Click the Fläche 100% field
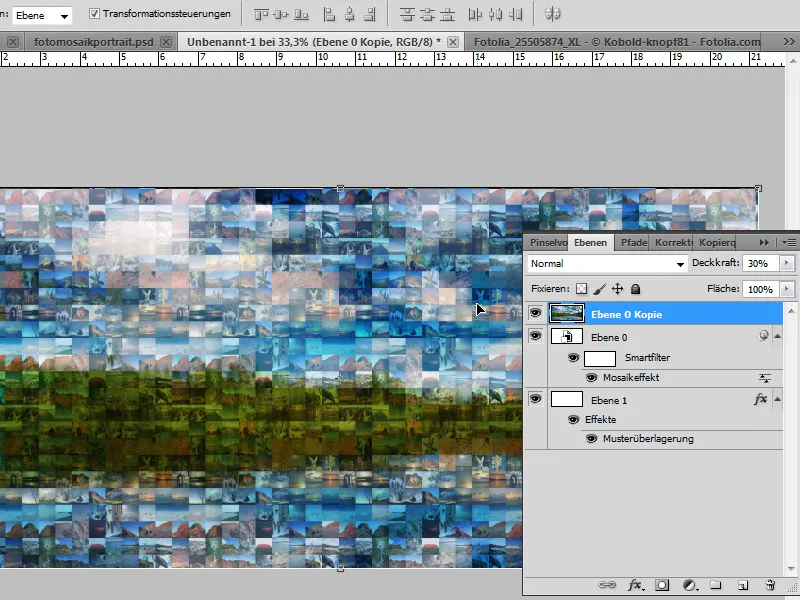800x600 pixels. point(760,289)
